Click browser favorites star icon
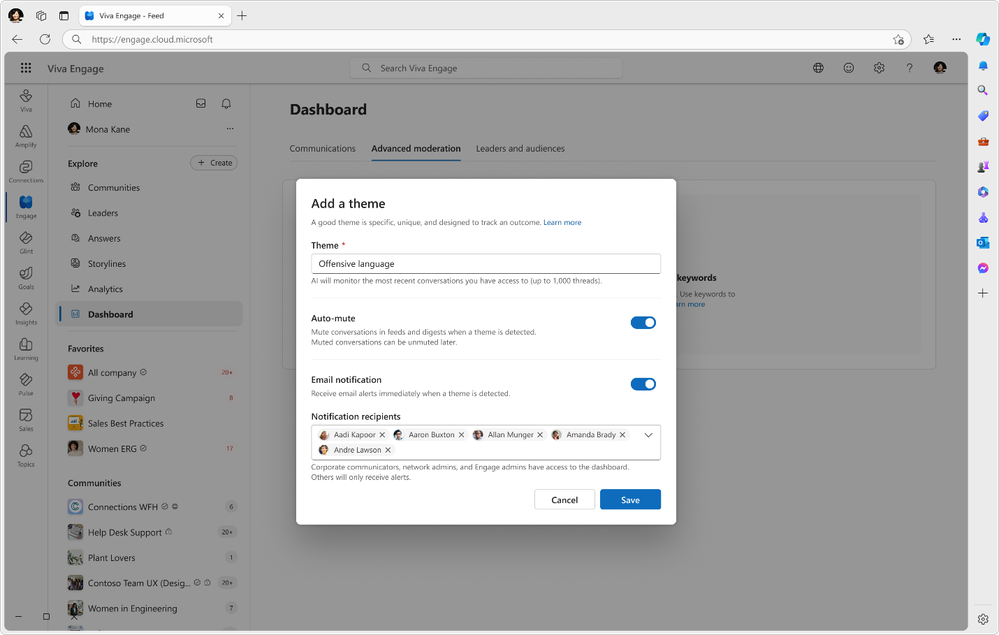The width and height of the screenshot is (999, 635). pyautogui.click(x=898, y=39)
